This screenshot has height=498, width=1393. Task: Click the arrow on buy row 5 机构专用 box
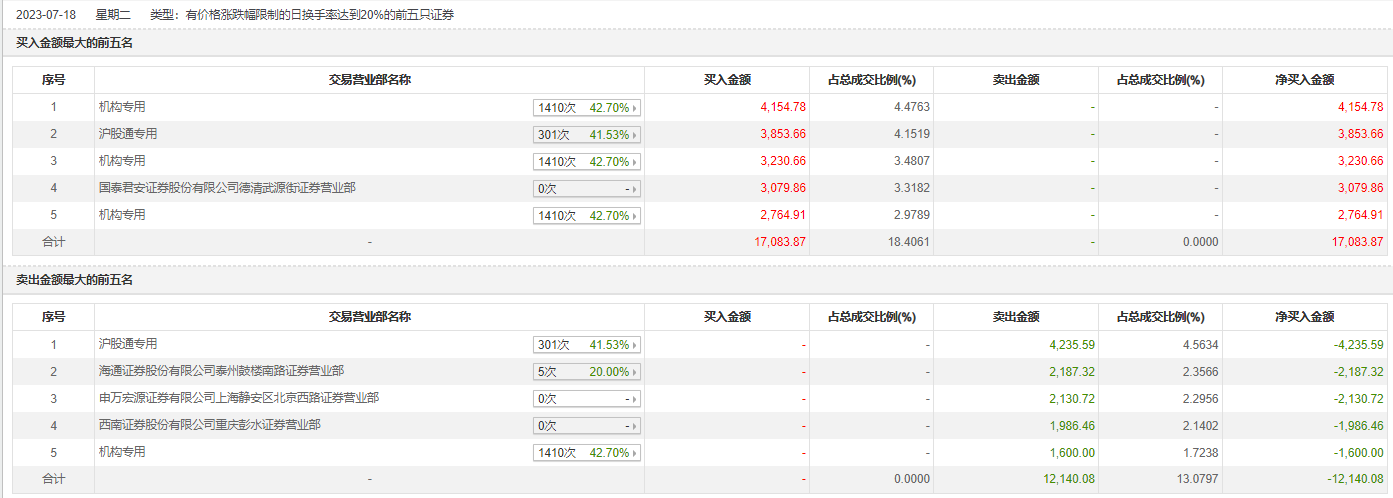[x=636, y=216]
